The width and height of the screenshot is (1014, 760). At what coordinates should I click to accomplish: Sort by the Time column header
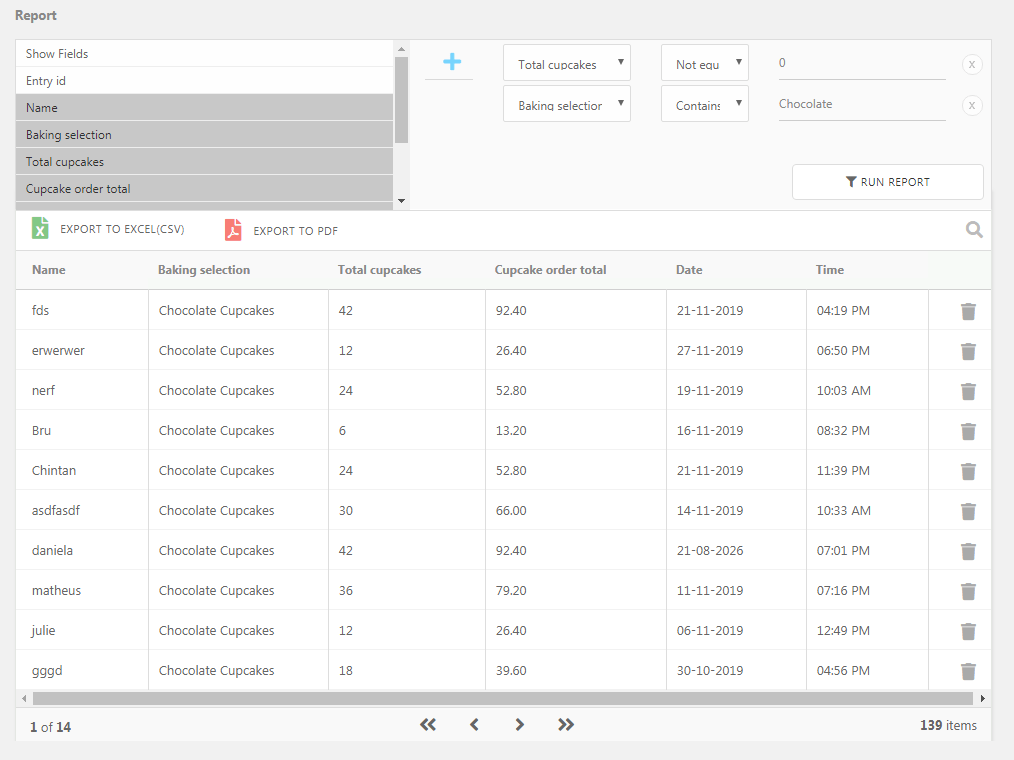tap(829, 270)
